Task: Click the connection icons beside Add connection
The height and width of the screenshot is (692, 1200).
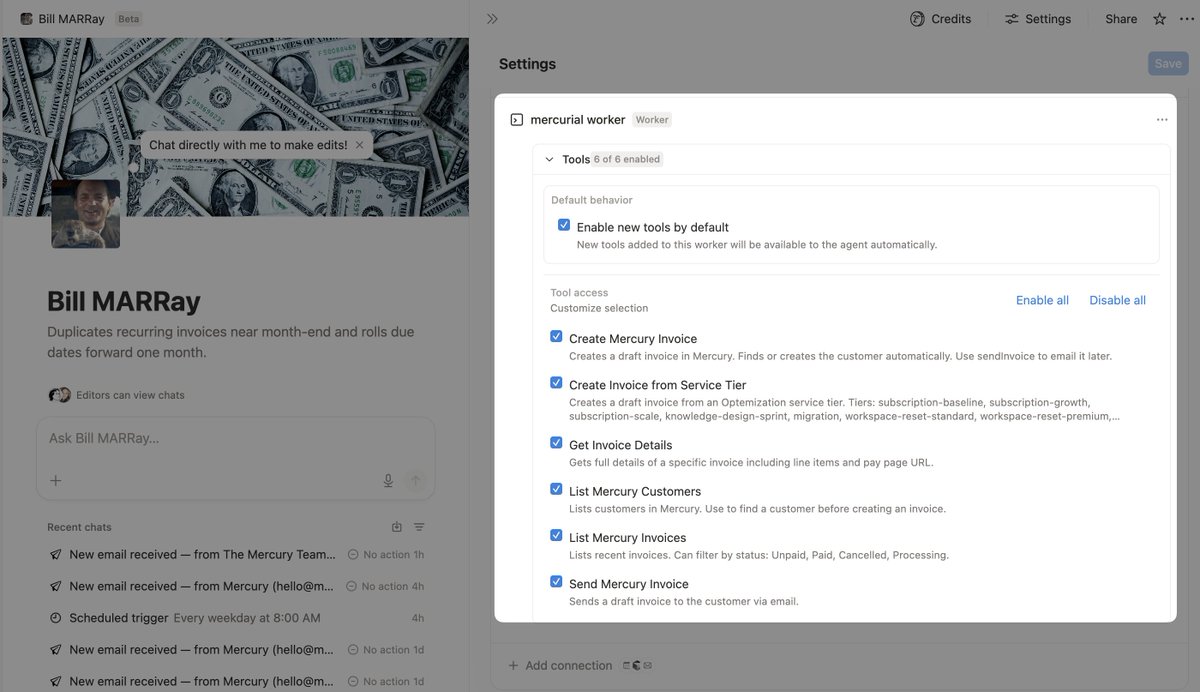Action: click(x=637, y=666)
